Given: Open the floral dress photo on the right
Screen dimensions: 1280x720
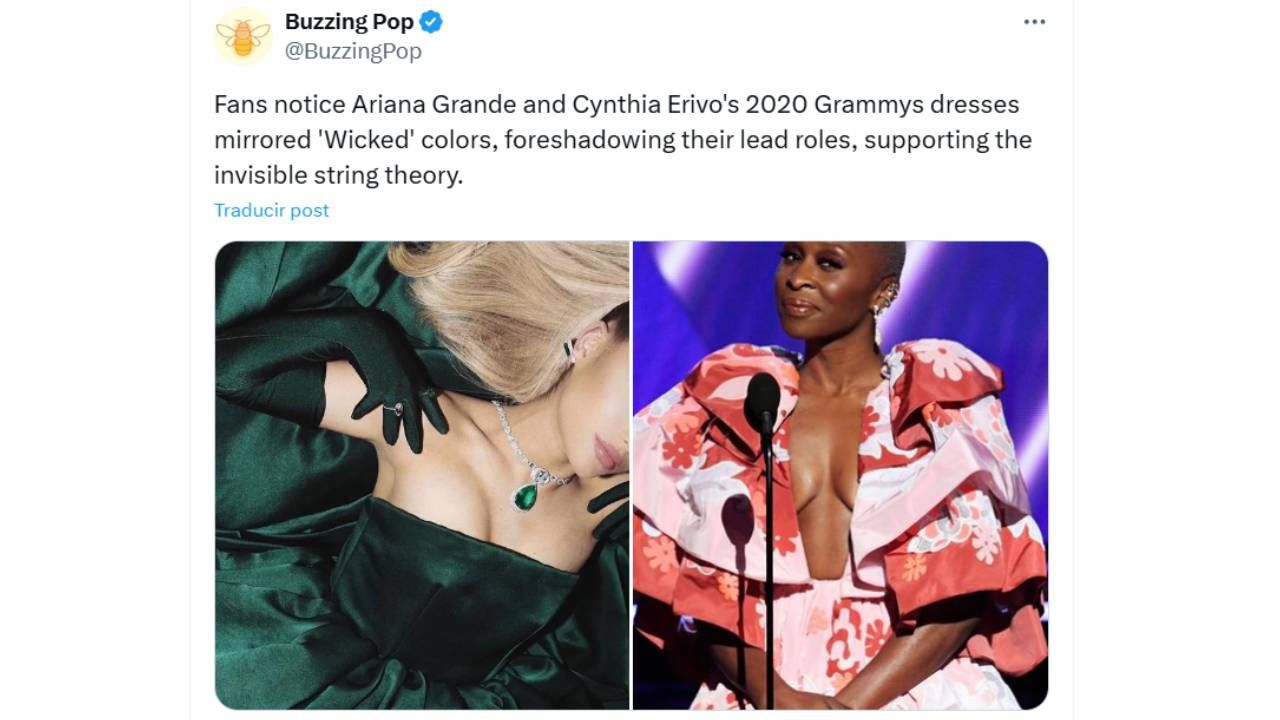Looking at the screenshot, I should [x=840, y=475].
